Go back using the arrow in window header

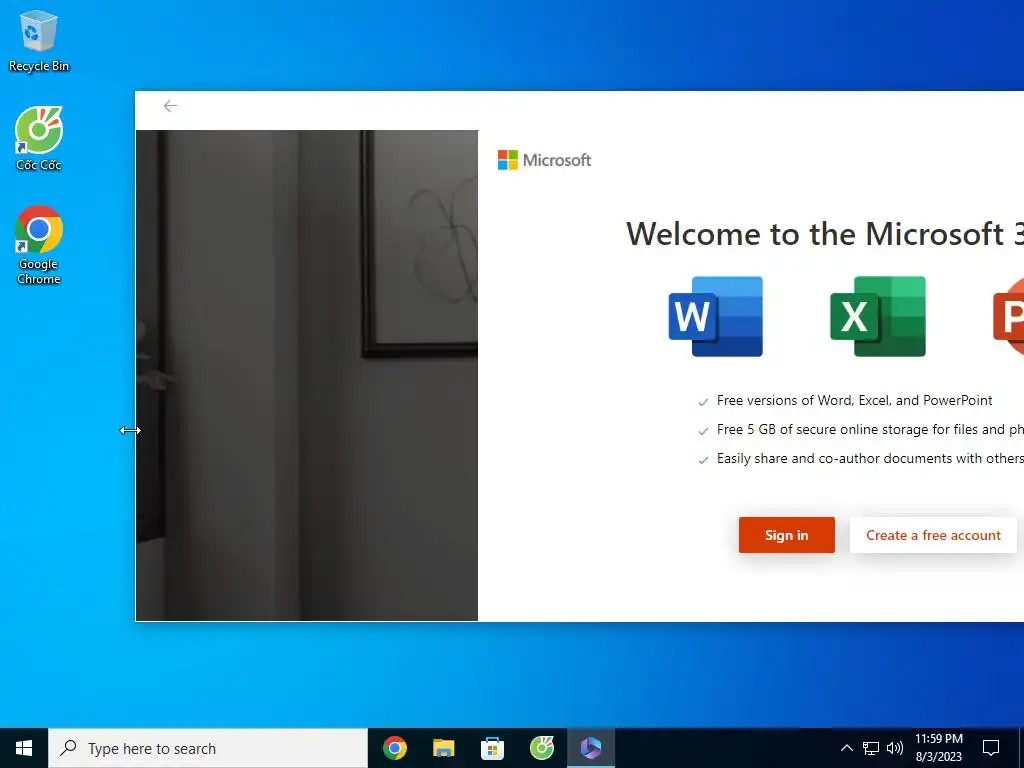[x=170, y=106]
